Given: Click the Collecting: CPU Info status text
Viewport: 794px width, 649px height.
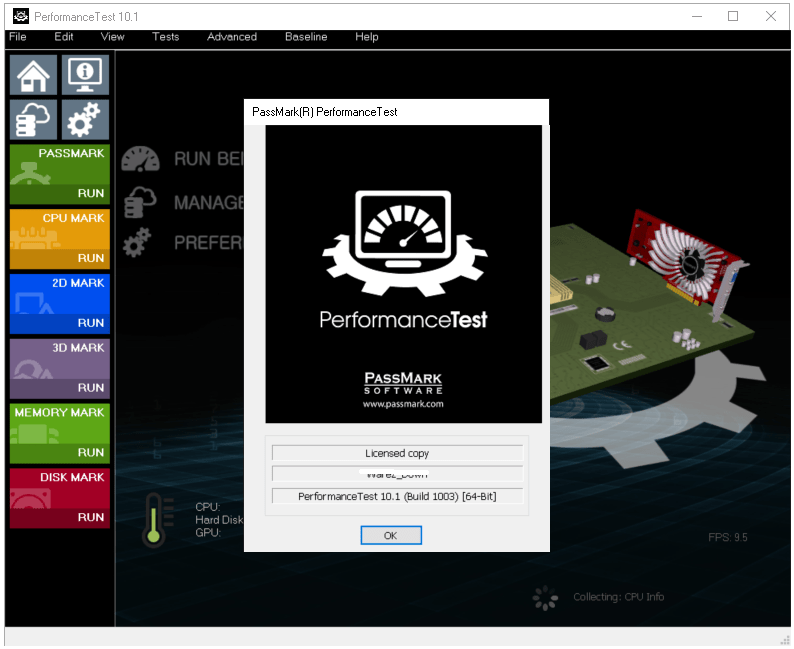Looking at the screenshot, I should [618, 597].
